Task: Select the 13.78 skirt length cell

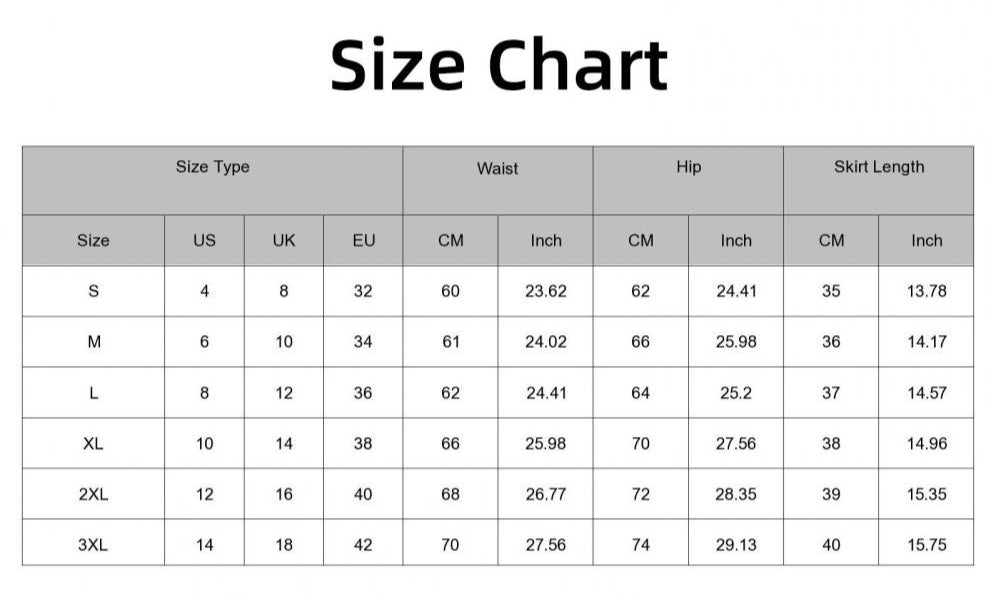Action: 926,291
